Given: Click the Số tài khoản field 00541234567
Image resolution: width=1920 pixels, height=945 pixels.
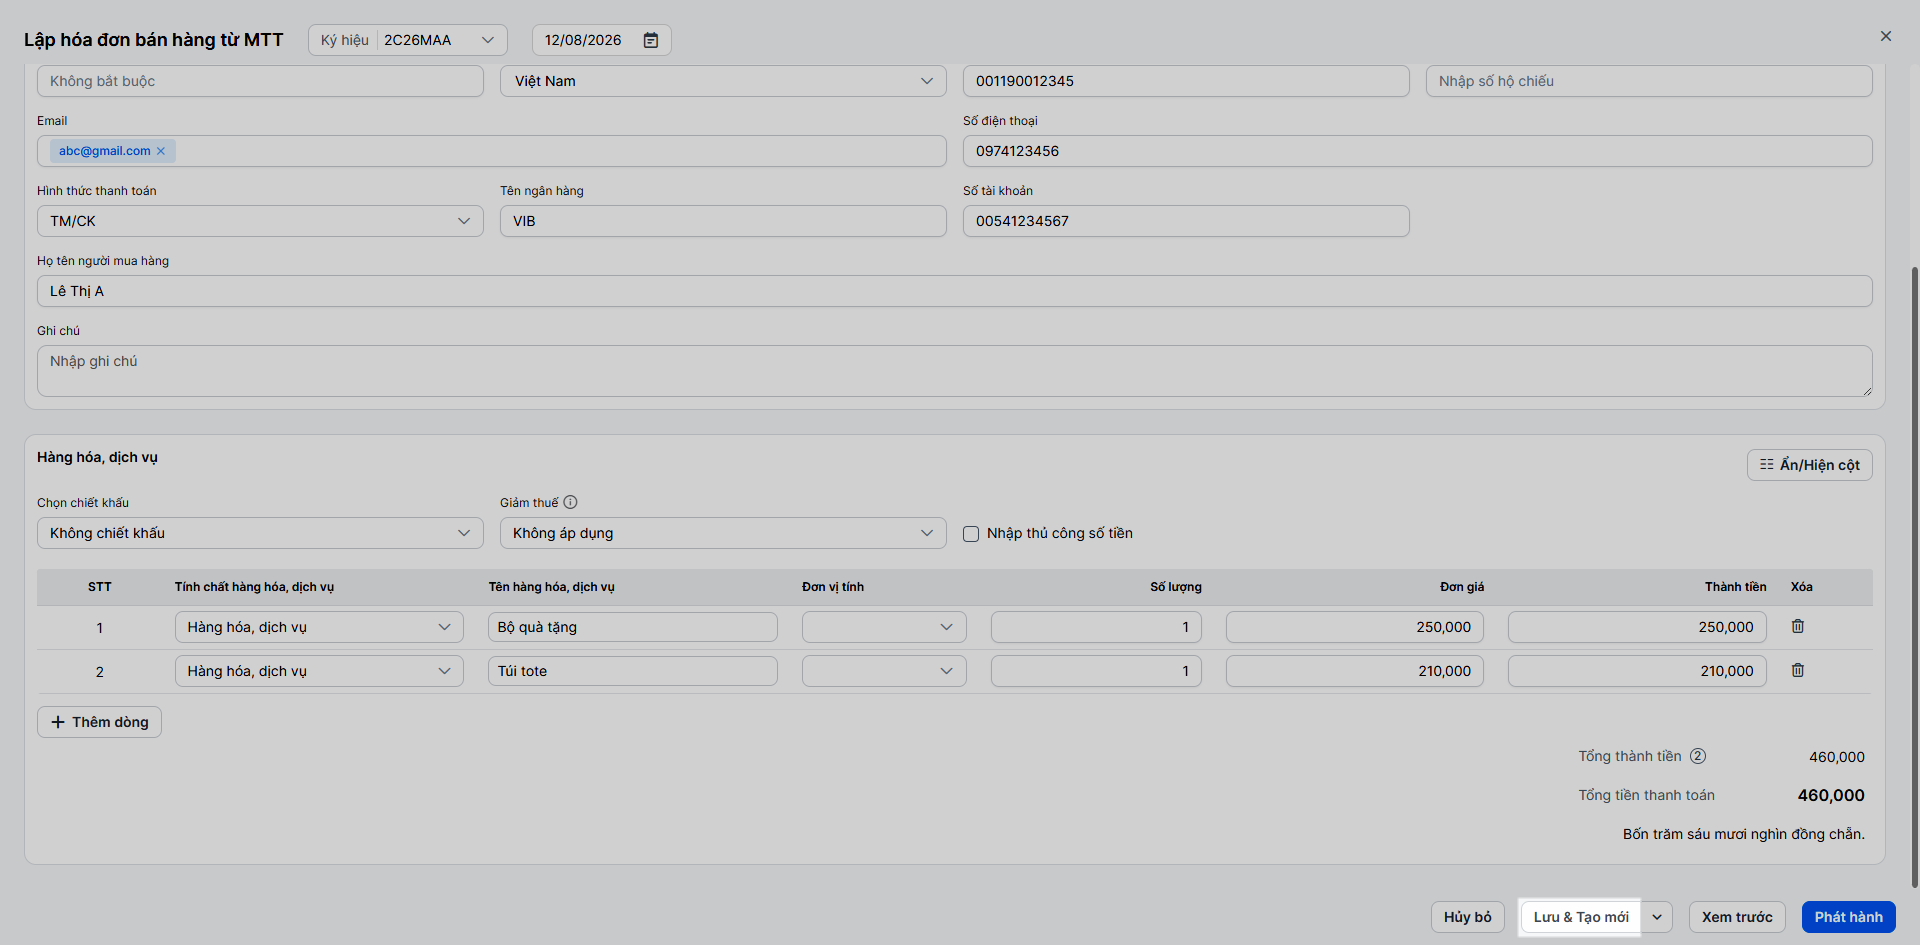Looking at the screenshot, I should point(1186,221).
